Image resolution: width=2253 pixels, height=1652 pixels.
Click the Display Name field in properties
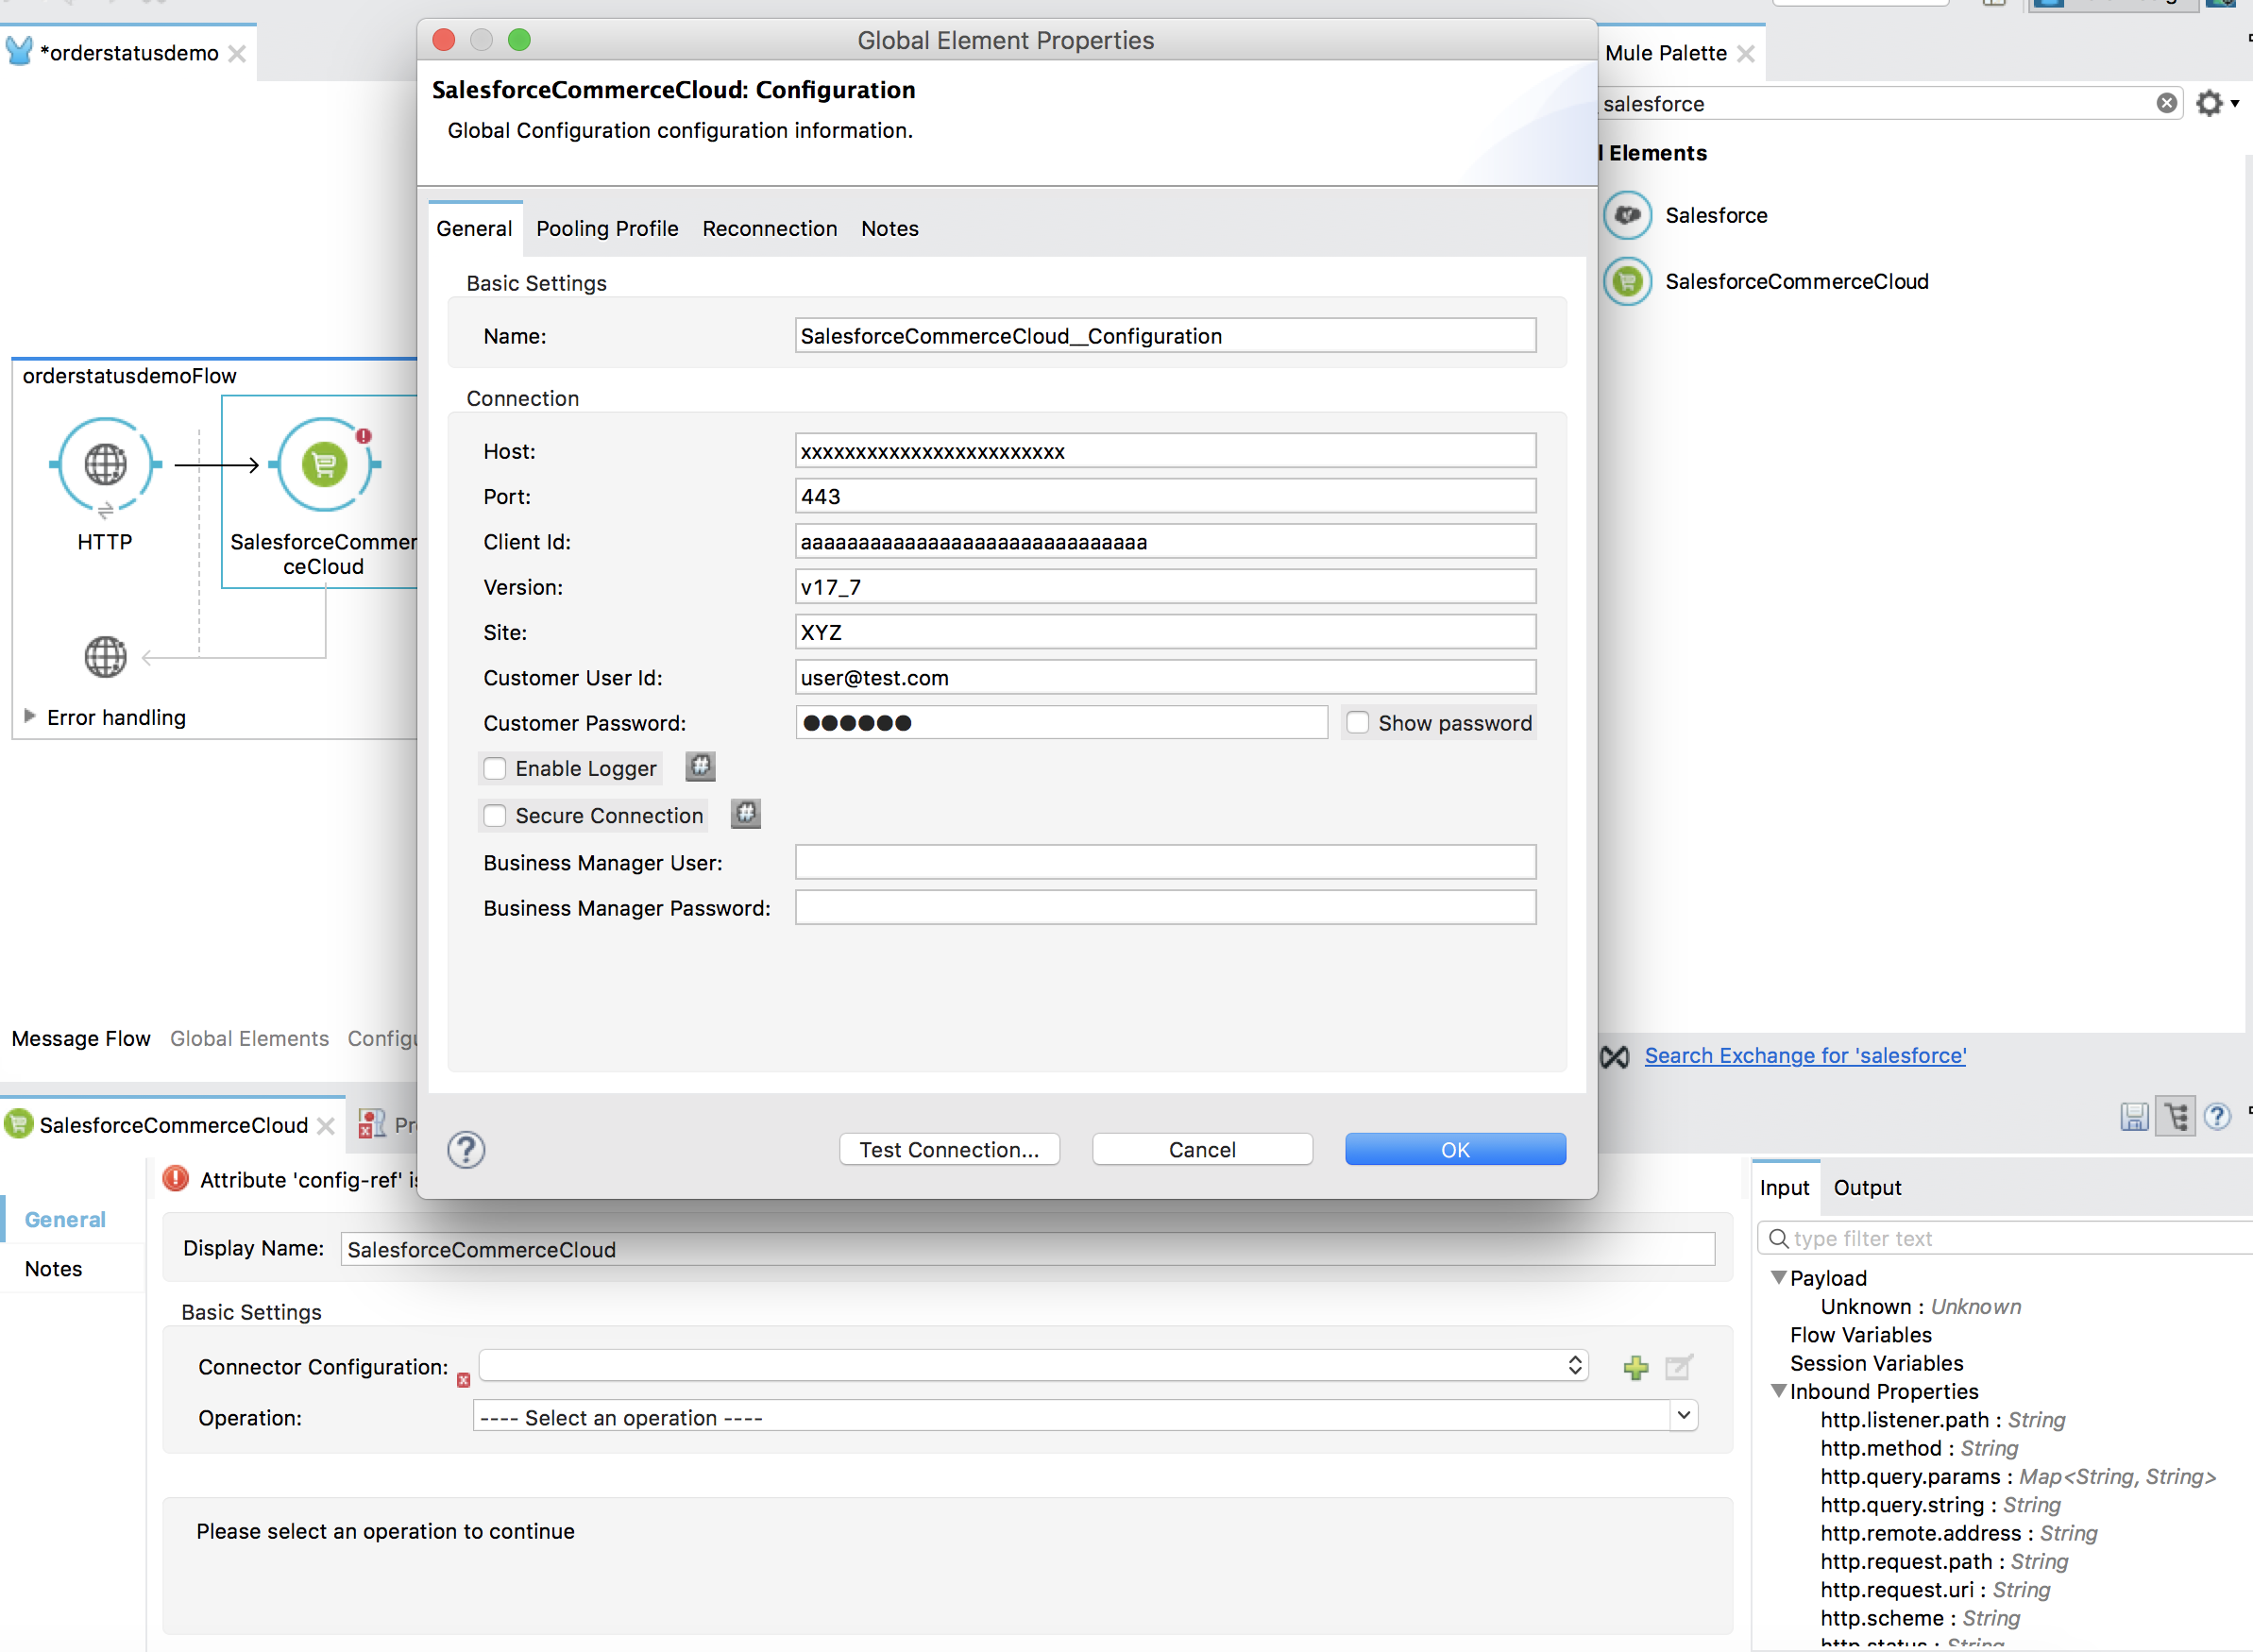pyautogui.click(x=1028, y=1248)
